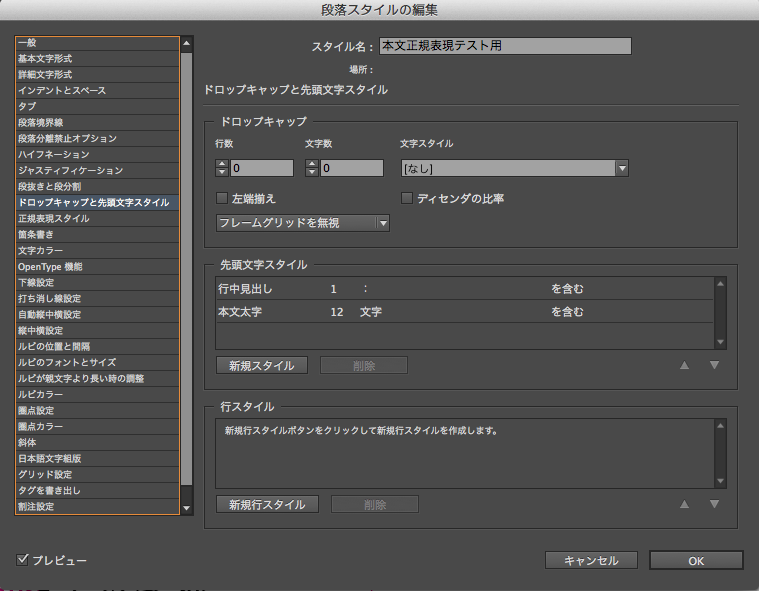
Task: Click the category list's scroll-down arrow
Action: pyautogui.click(x=186, y=508)
